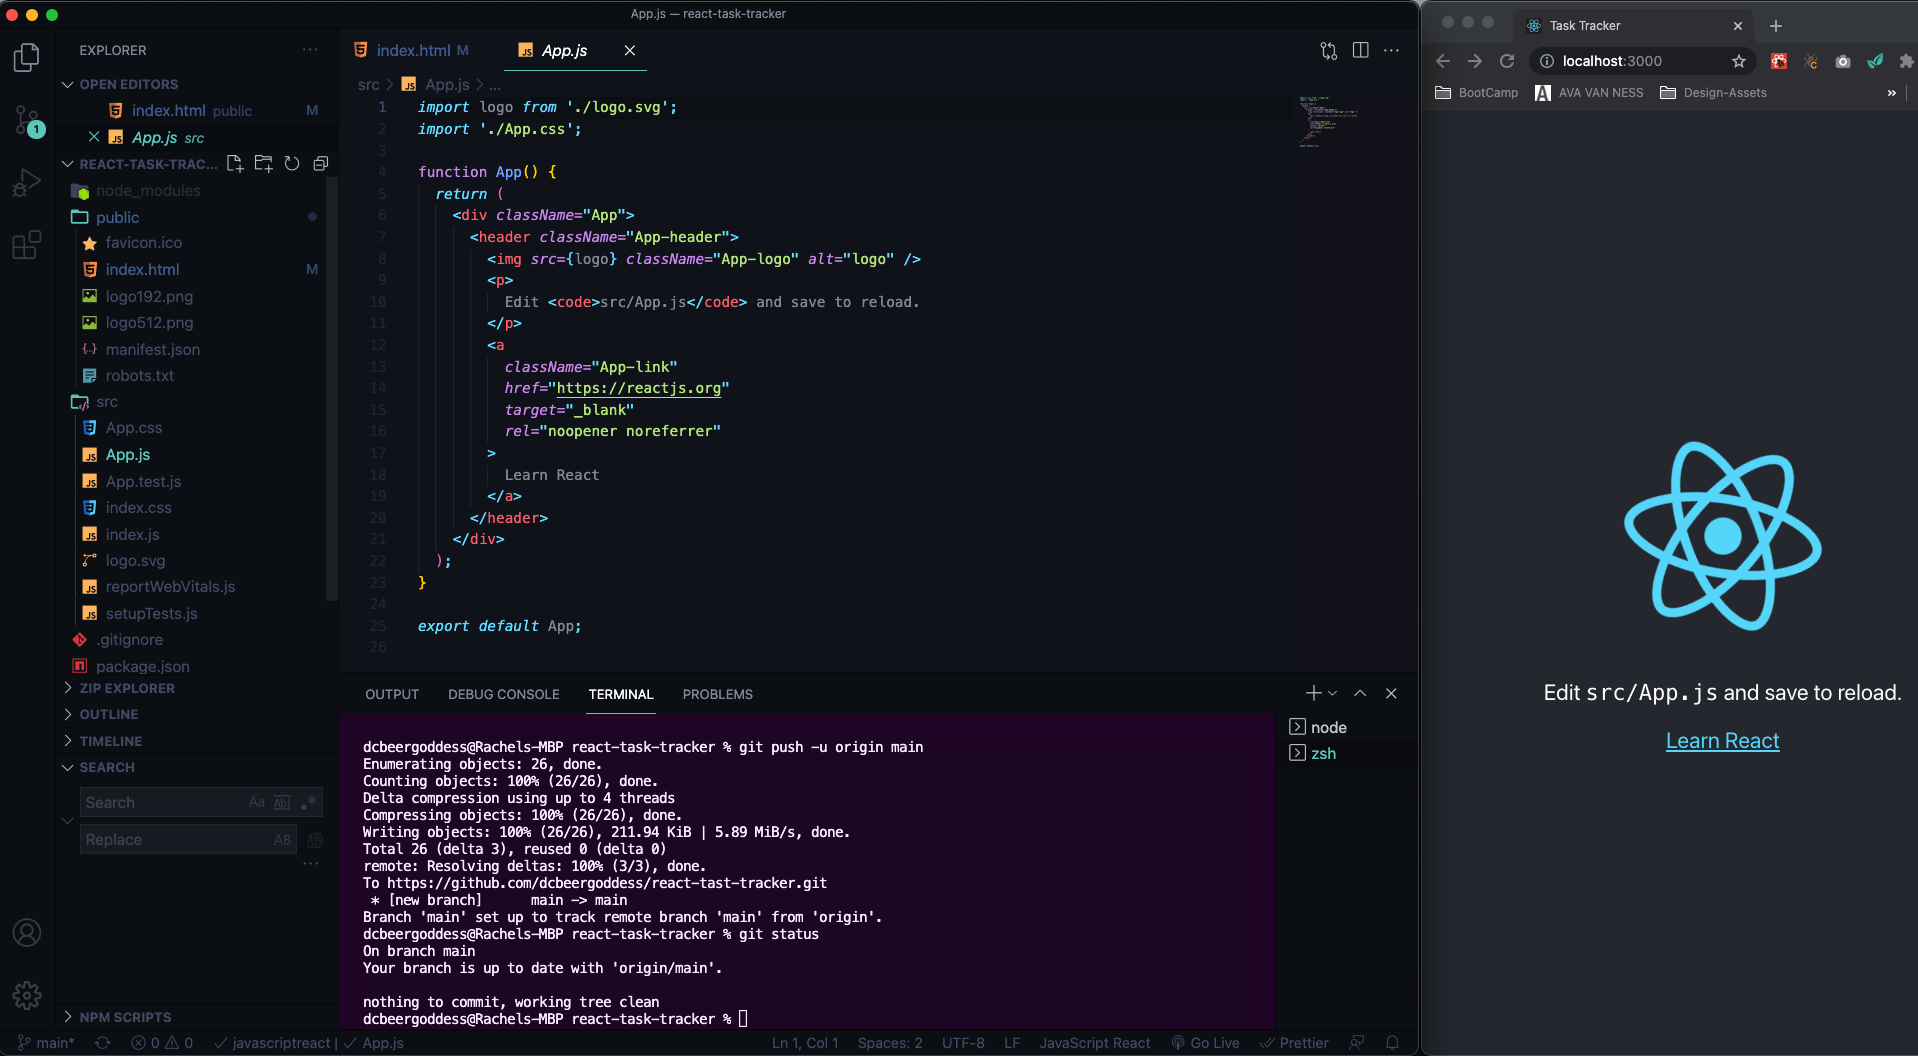Click browser back arrow
Image resolution: width=1918 pixels, height=1056 pixels.
pos(1443,61)
